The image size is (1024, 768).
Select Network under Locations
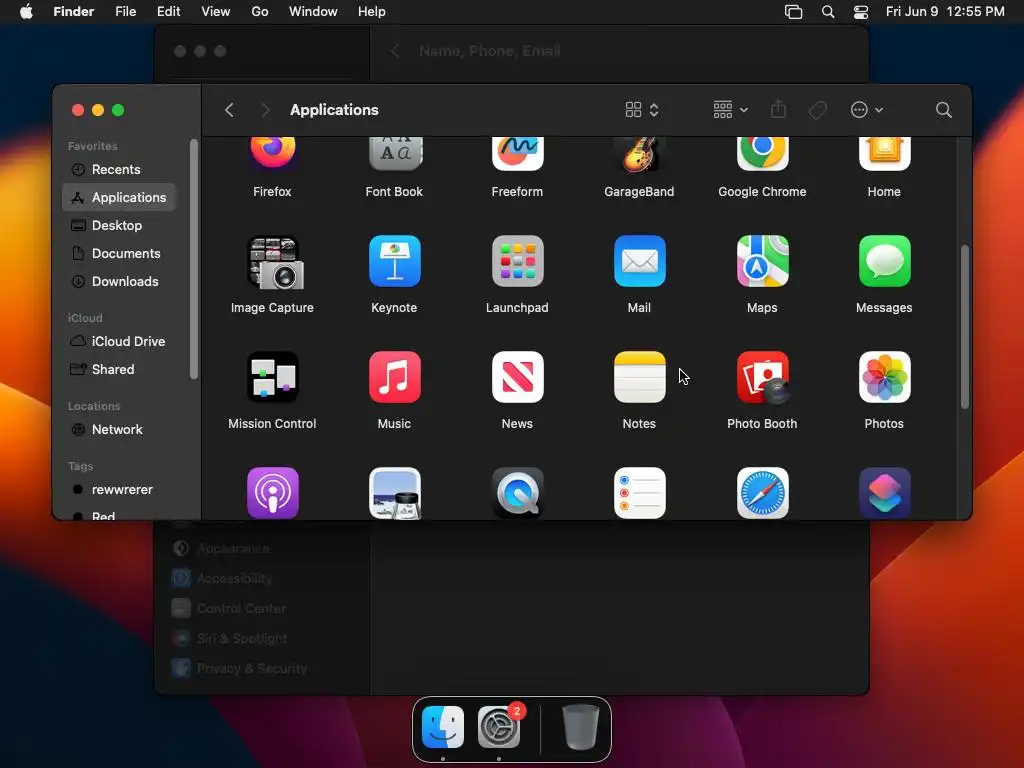[119, 430]
